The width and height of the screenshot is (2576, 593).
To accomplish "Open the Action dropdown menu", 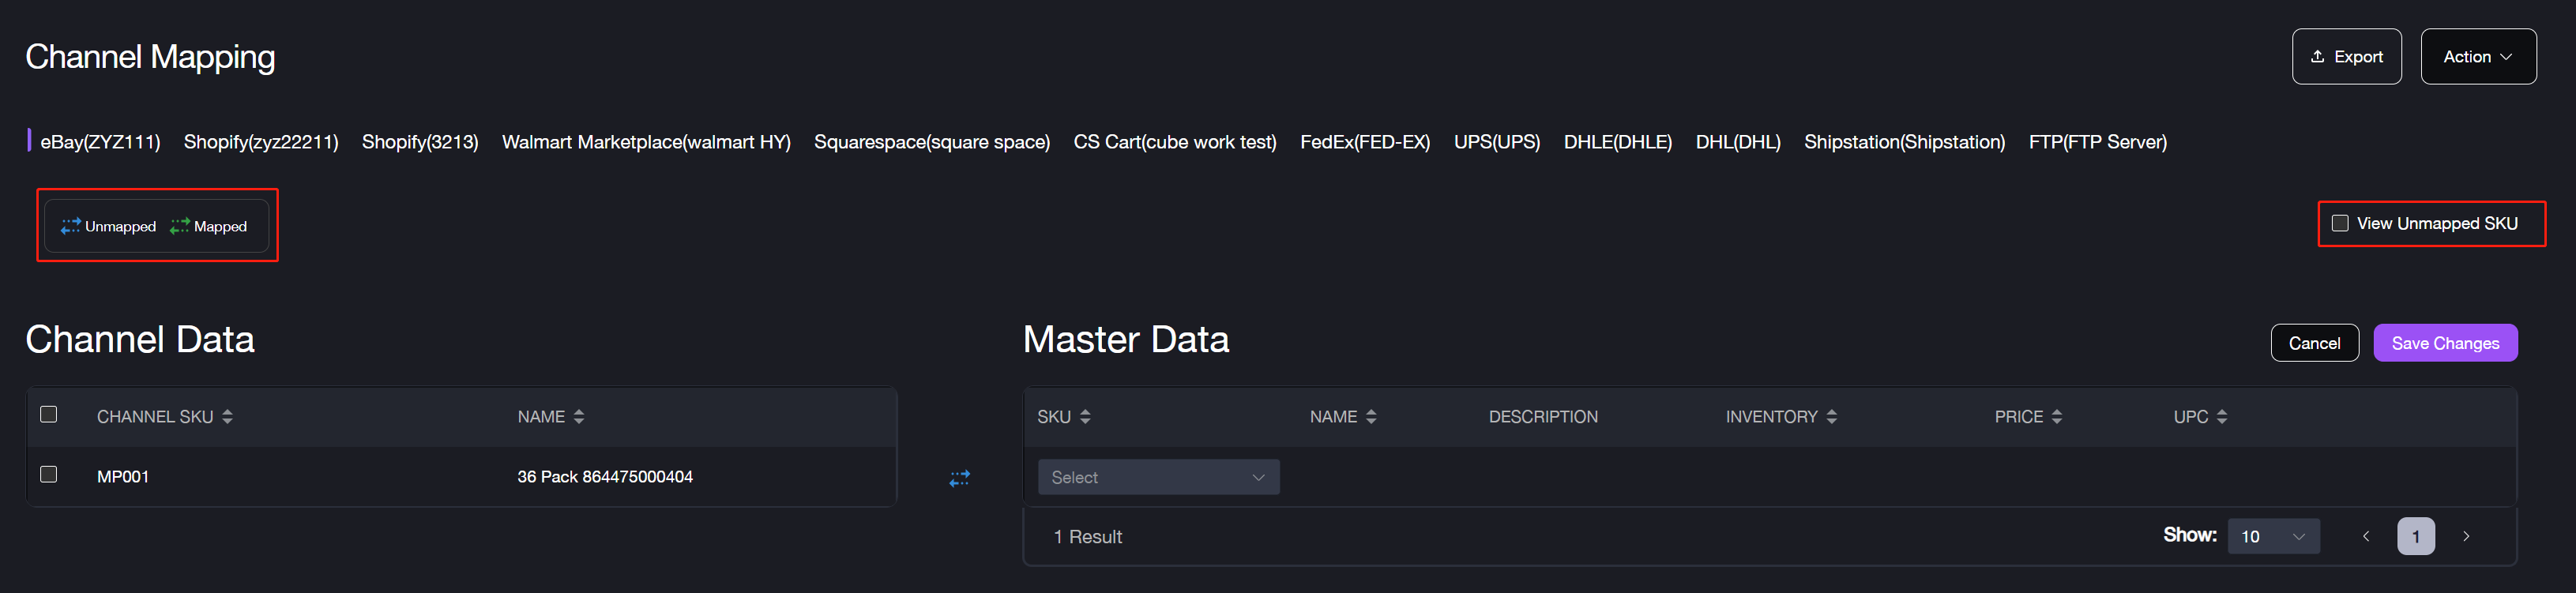I will (2477, 57).
